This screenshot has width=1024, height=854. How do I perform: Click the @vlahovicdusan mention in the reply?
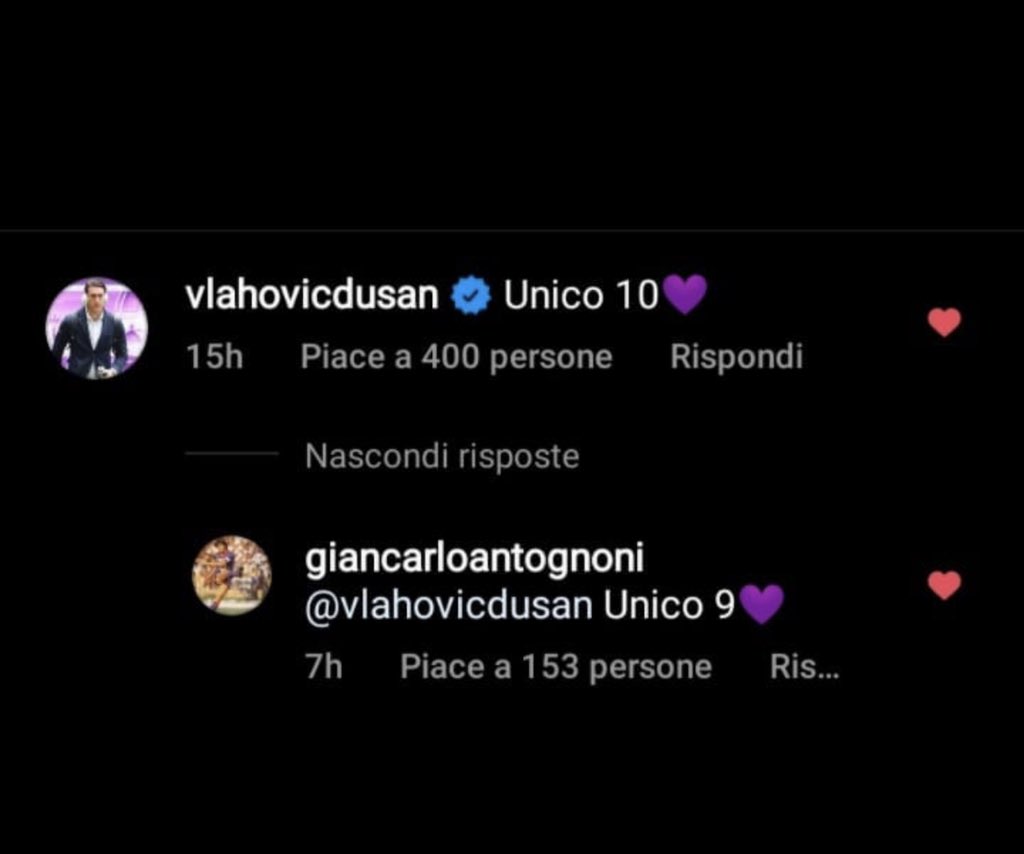point(449,605)
